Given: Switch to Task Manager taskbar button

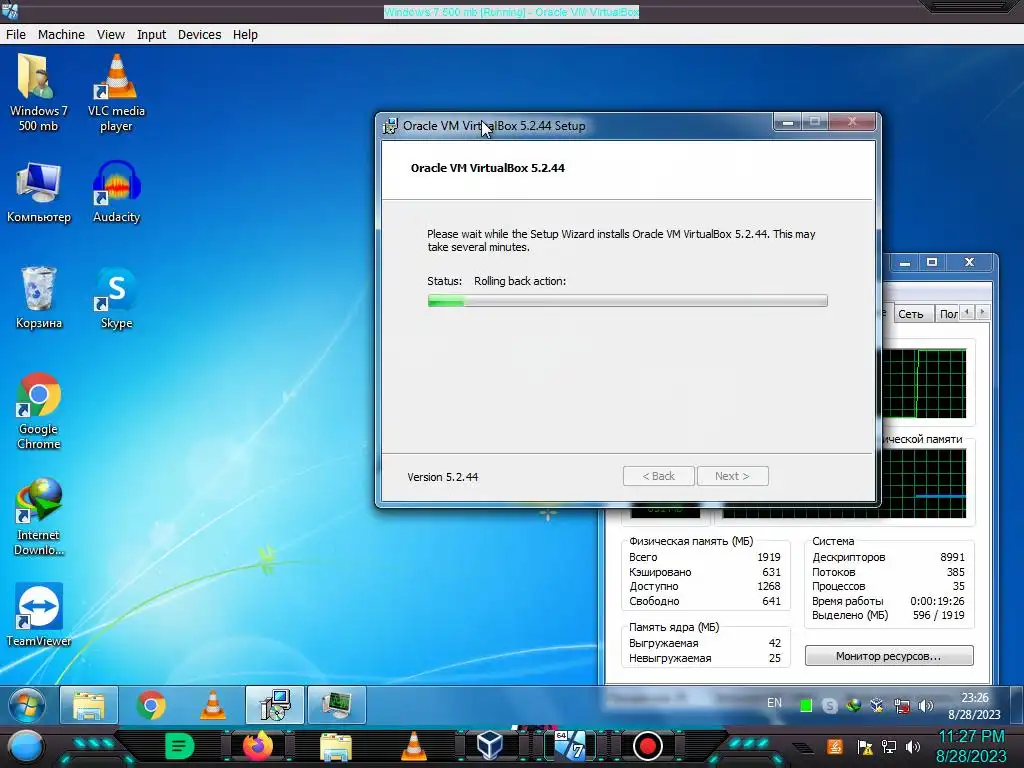Looking at the screenshot, I should click(x=336, y=705).
